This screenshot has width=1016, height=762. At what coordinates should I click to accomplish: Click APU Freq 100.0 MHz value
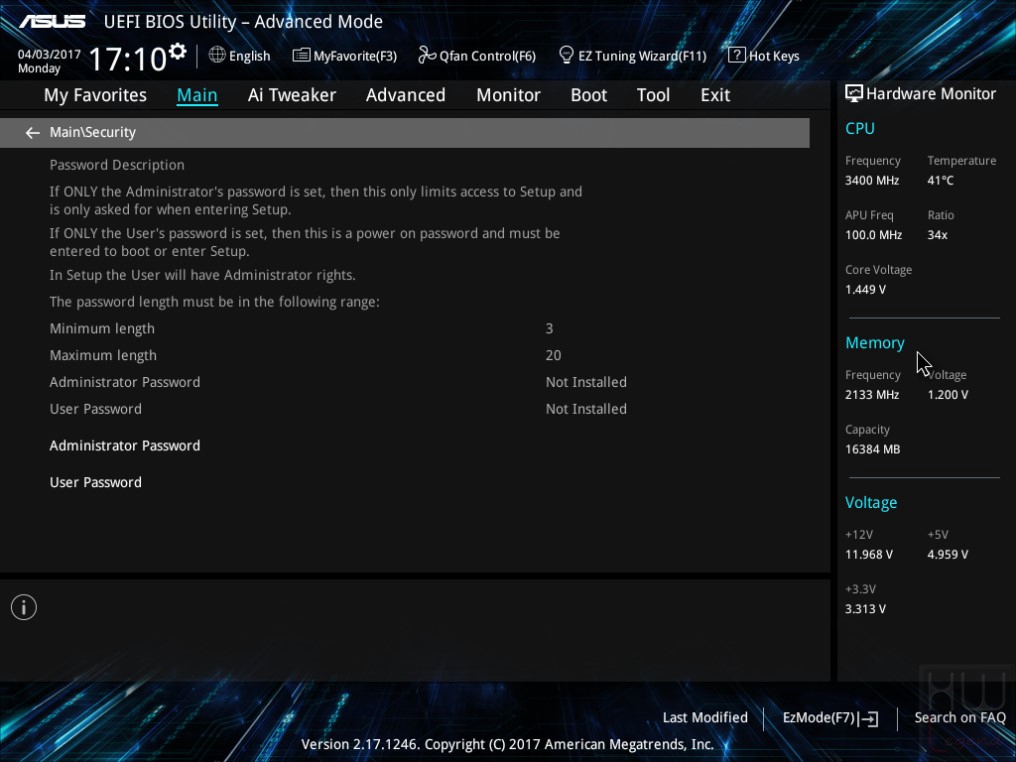[x=873, y=235]
